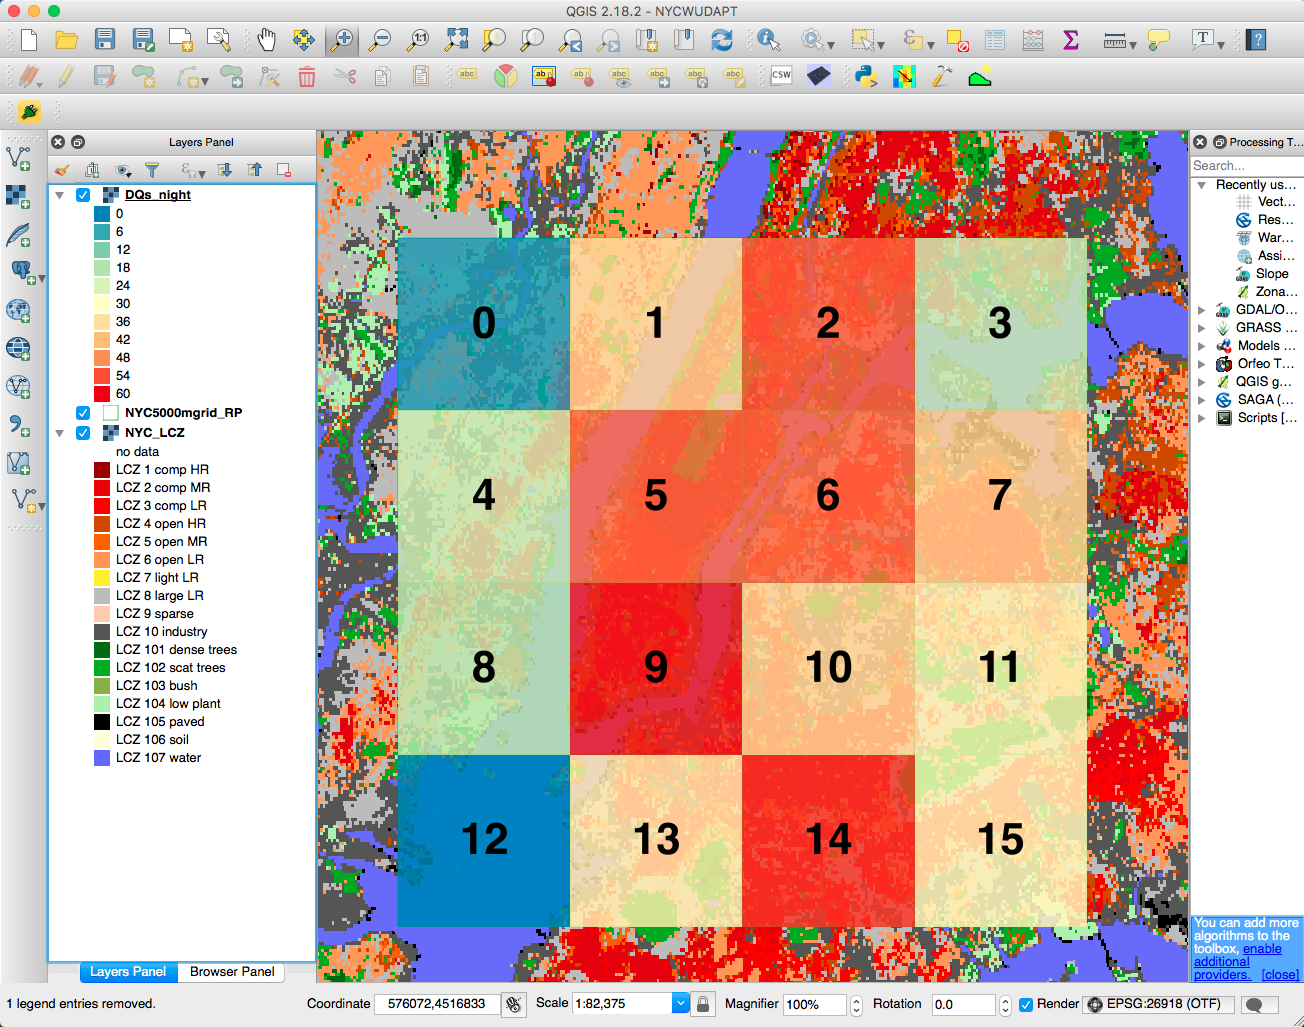Click the Zoom In magnifier tool
This screenshot has width=1304, height=1027.
(342, 40)
